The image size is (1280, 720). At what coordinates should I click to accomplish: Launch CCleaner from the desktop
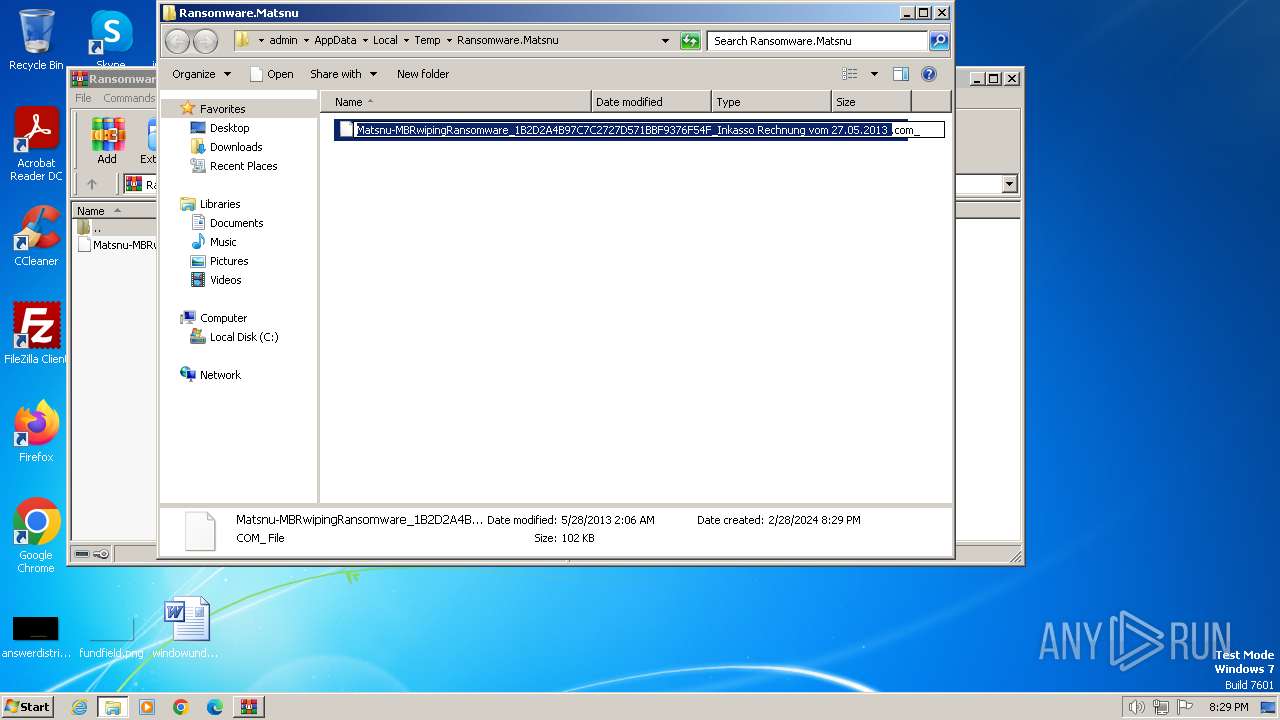(x=36, y=236)
